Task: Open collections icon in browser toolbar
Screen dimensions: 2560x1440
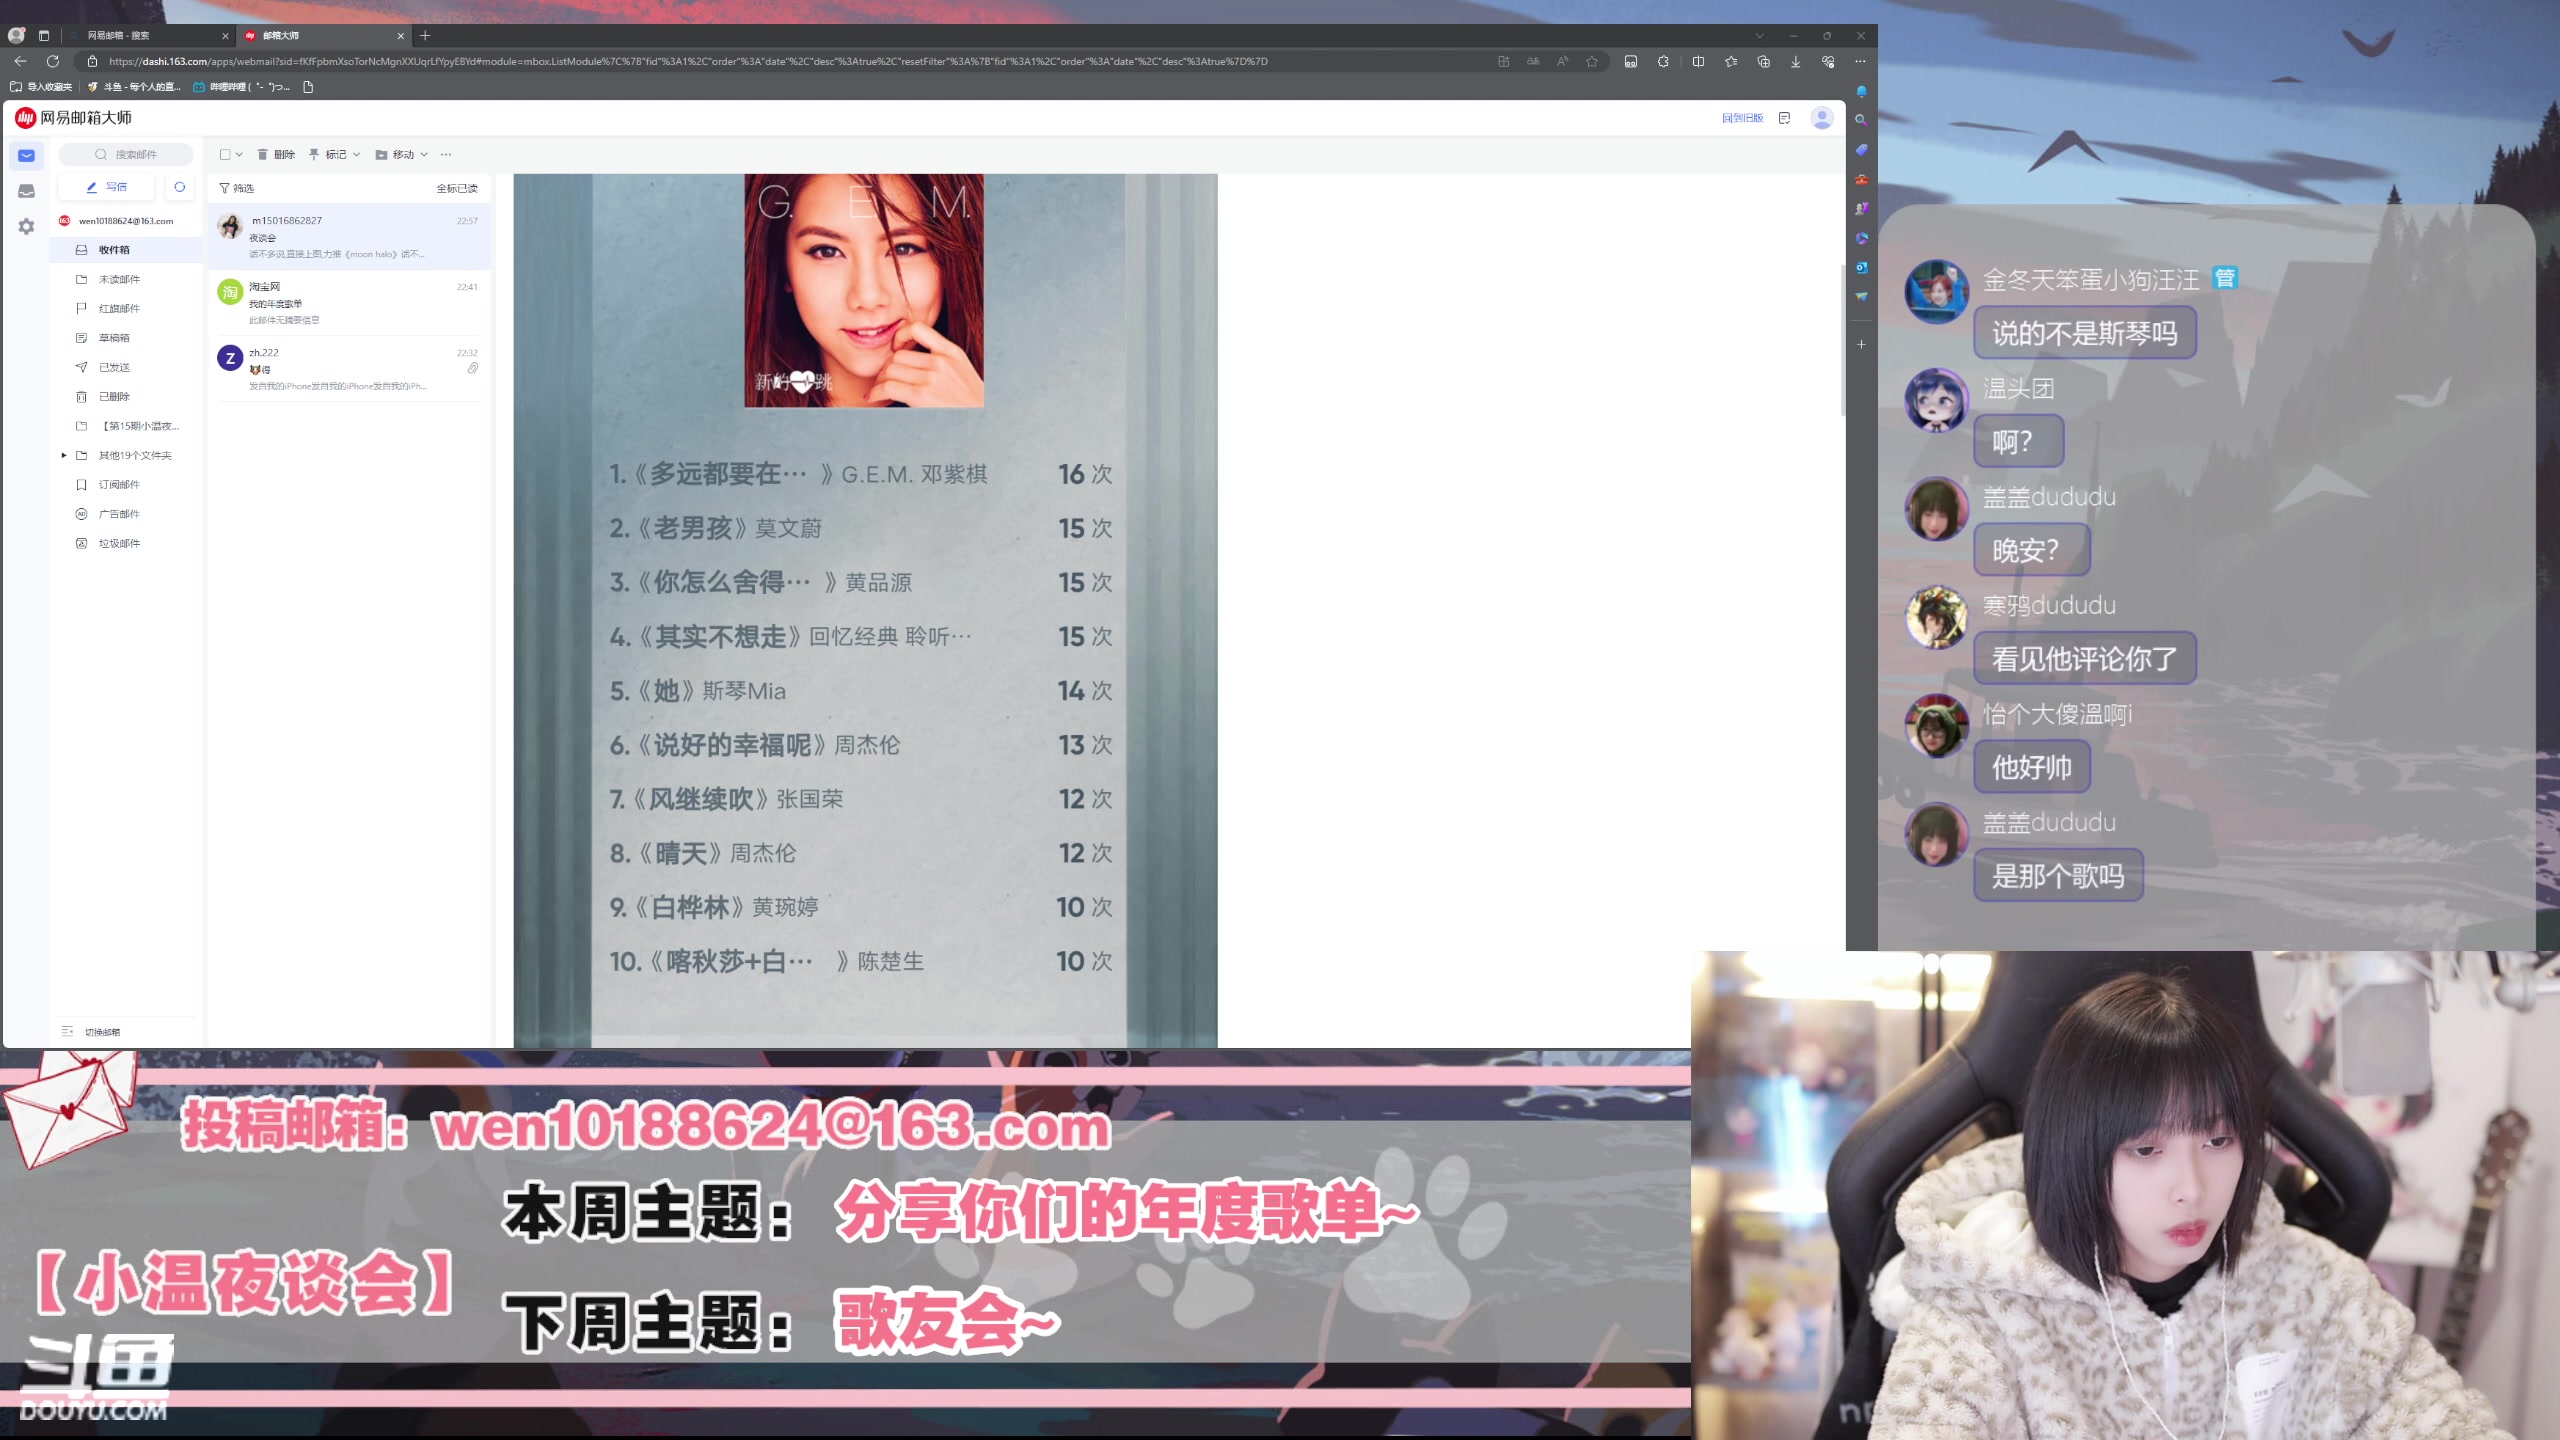Action: click(x=1764, y=61)
